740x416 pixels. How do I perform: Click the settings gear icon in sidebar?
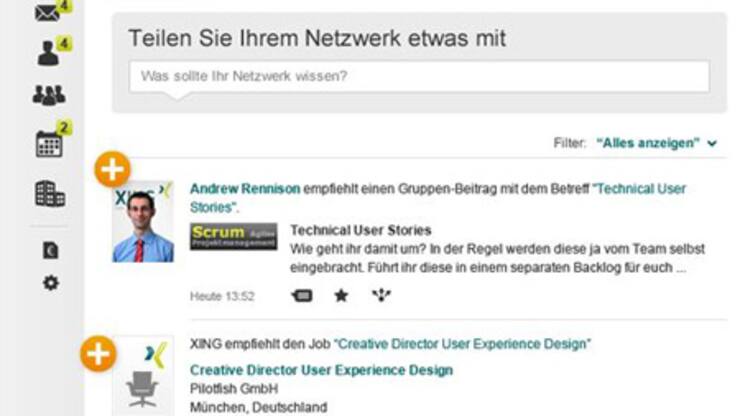50,283
